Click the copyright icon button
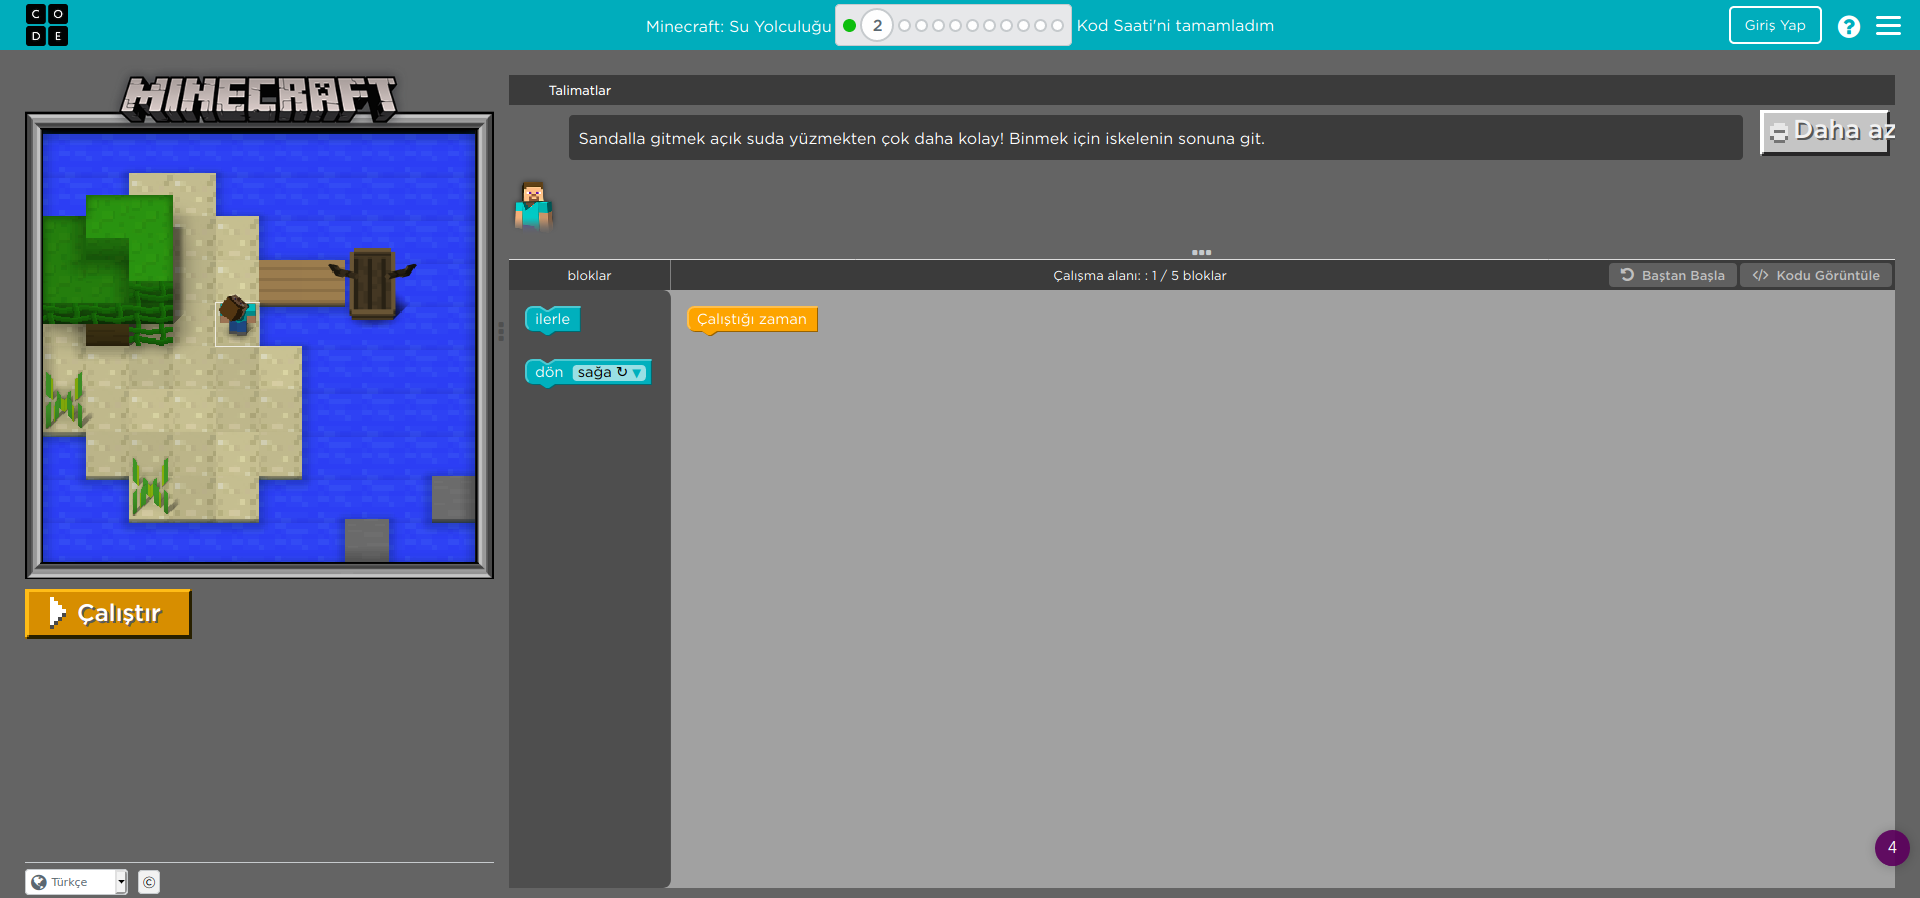The width and height of the screenshot is (1920, 898). pos(149,882)
